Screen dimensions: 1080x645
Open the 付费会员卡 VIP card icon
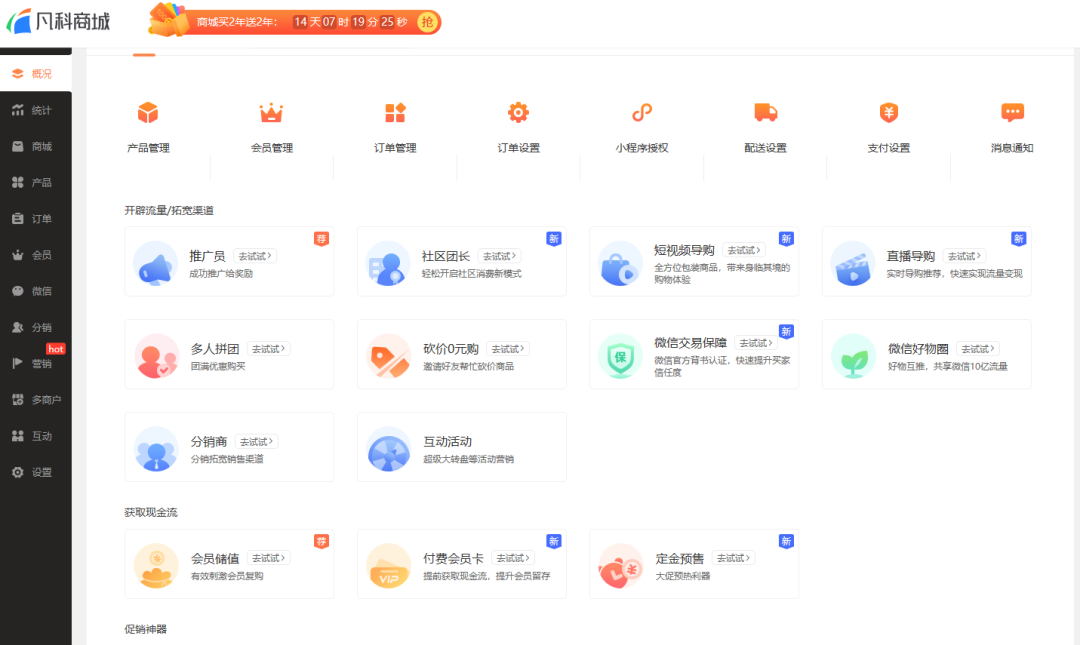coord(388,568)
